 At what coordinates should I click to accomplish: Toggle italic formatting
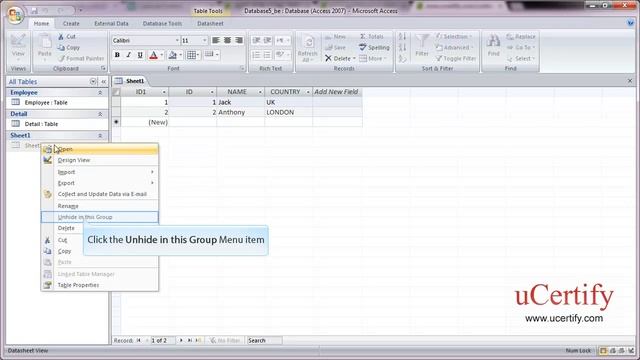click(129, 55)
